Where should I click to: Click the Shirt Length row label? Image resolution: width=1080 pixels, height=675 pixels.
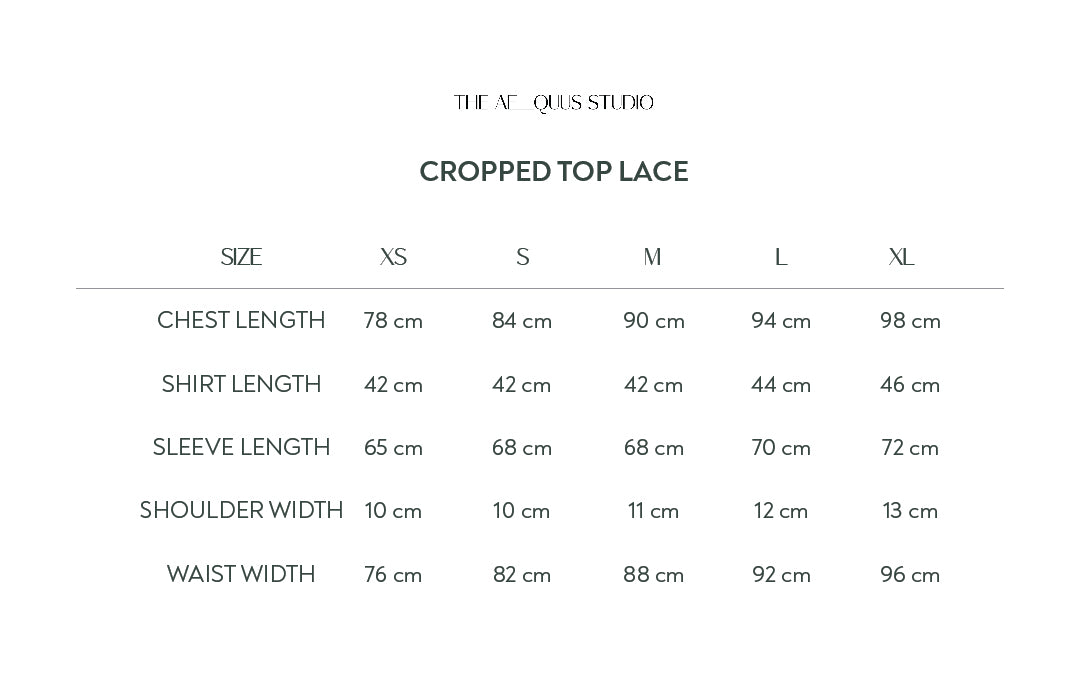(x=241, y=384)
